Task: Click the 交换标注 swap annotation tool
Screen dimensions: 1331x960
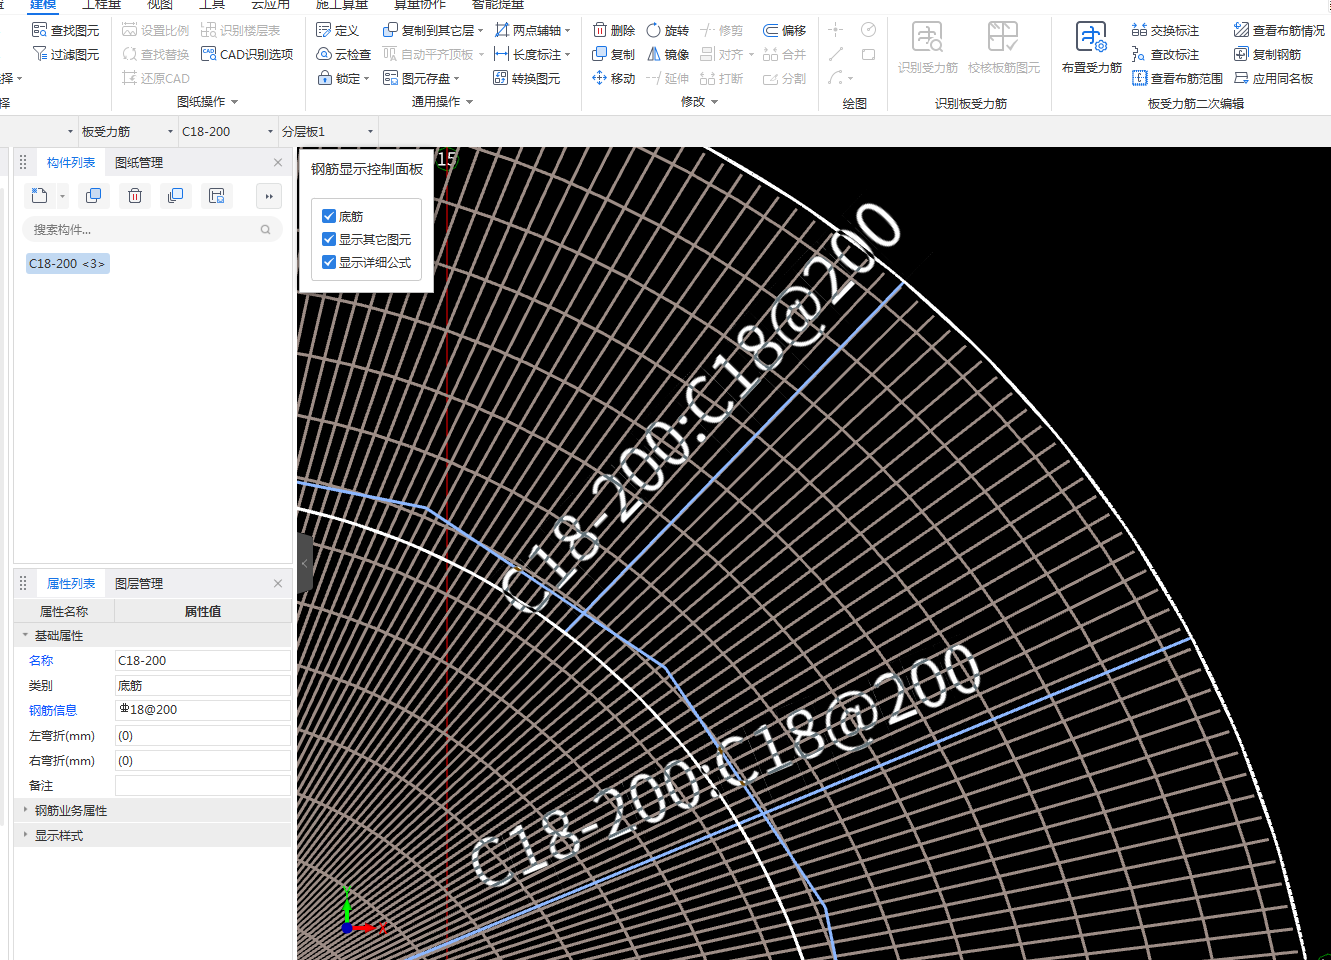Action: (x=1166, y=30)
